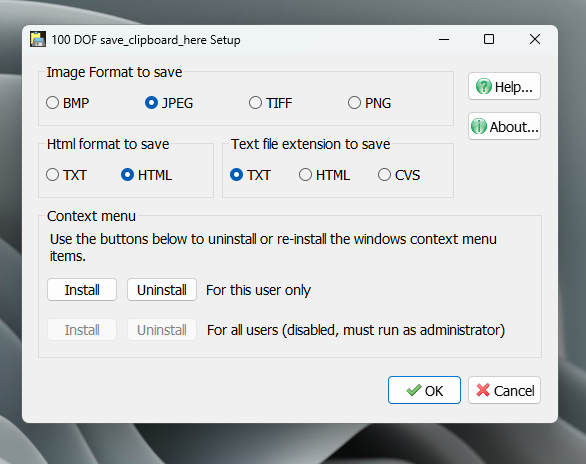Click 'Text file extension to save' label
The height and width of the screenshot is (464, 586).
311,144
